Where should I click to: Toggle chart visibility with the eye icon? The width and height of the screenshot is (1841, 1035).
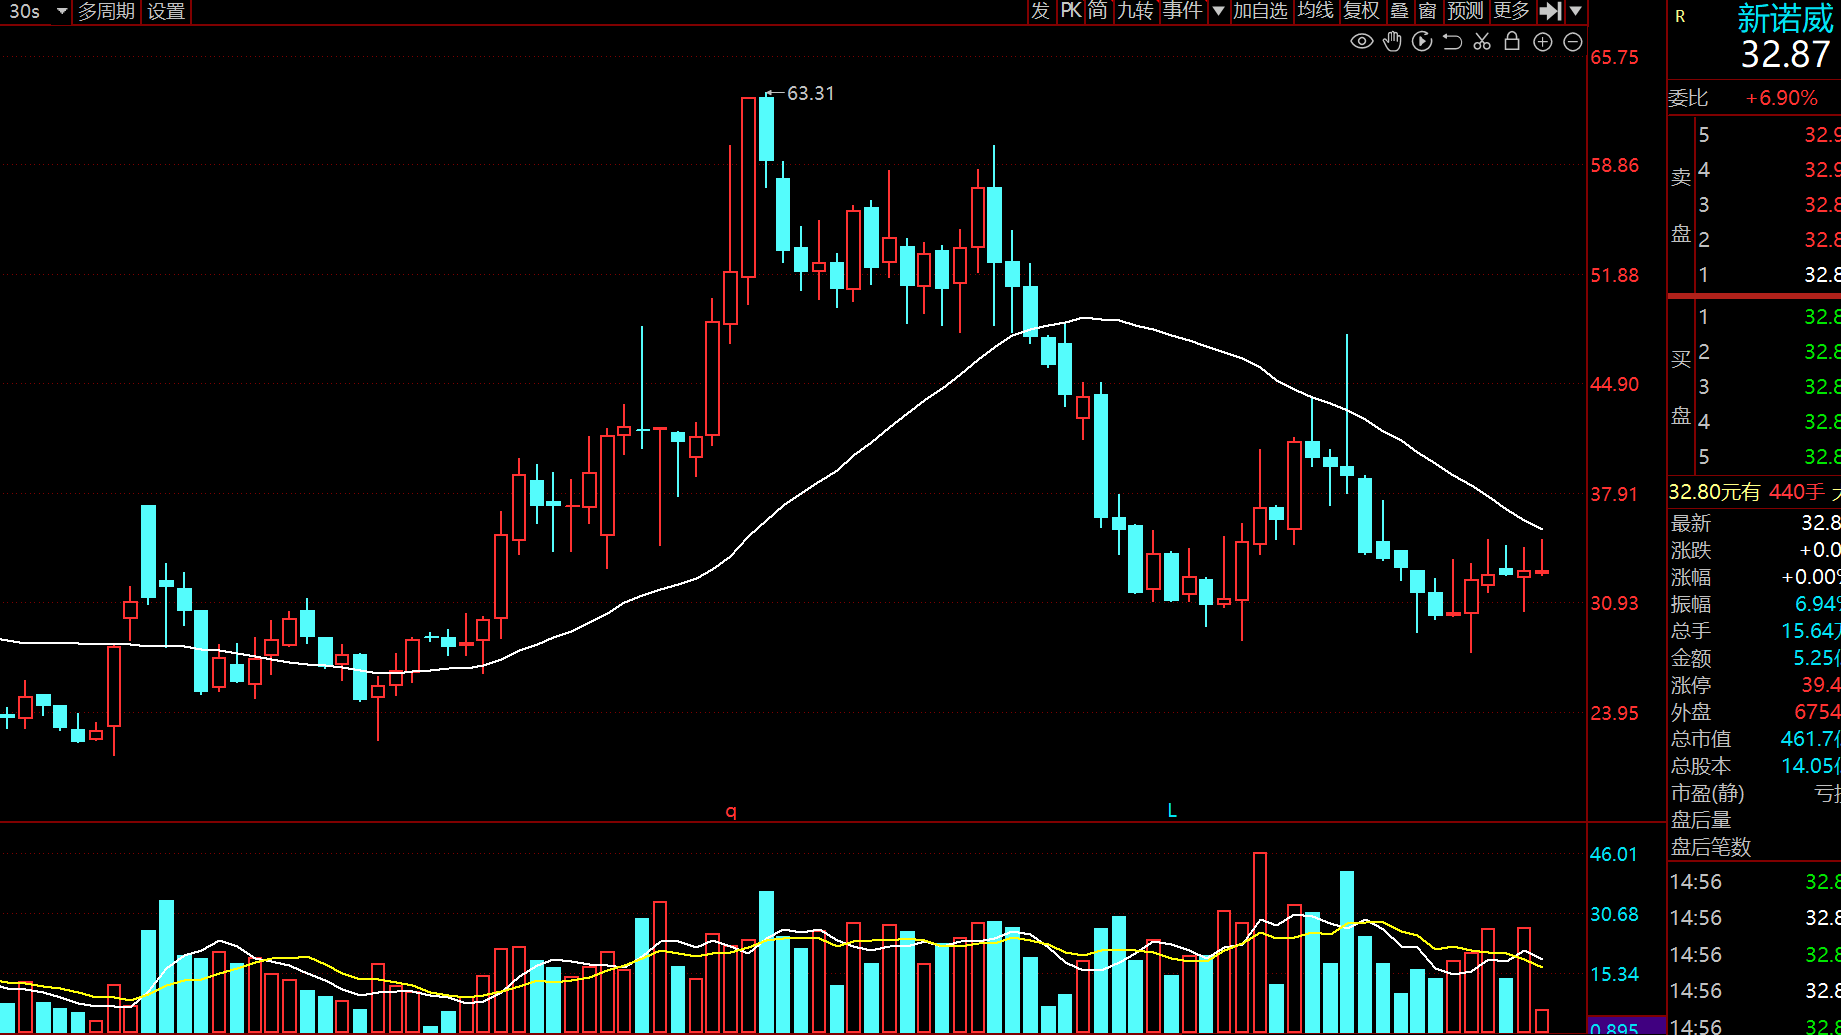pos(1361,42)
